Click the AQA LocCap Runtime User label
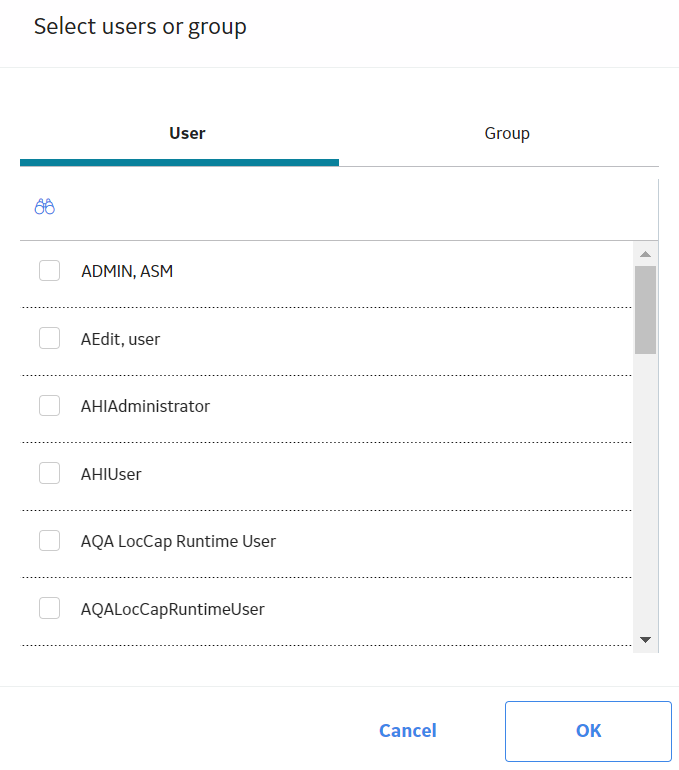Viewport: 679px width, 770px height. click(178, 541)
